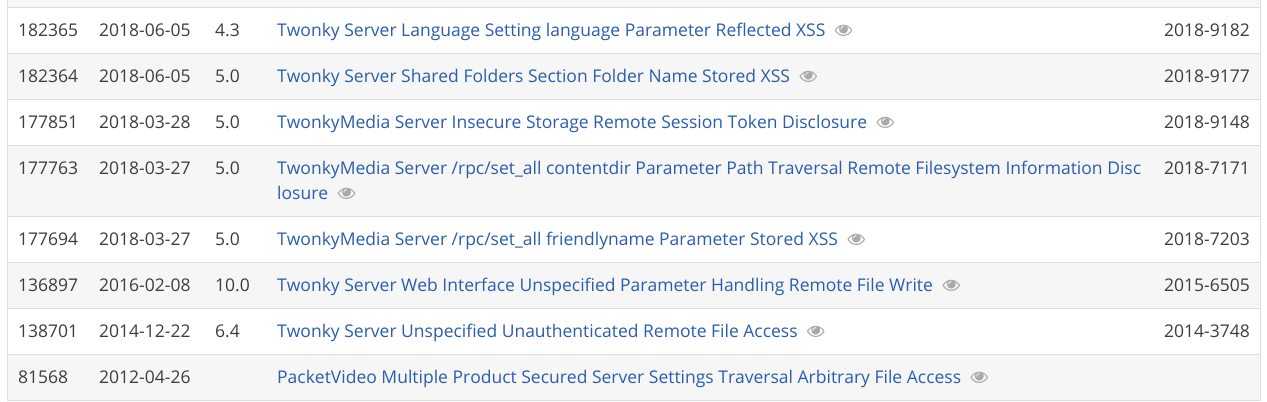Screen dimensions: 1267x402
Task: Click eye icon beside friendlyname Parameter Stored XSS
Action: coord(856,240)
